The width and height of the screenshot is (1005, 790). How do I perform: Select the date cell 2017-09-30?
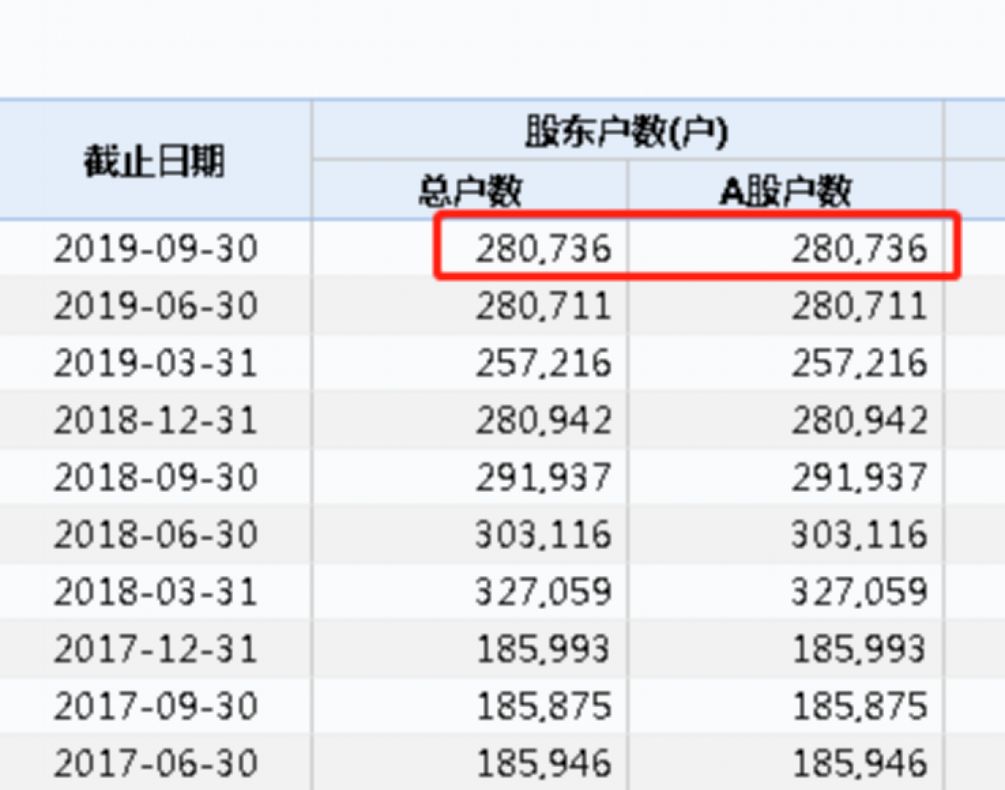coord(156,706)
